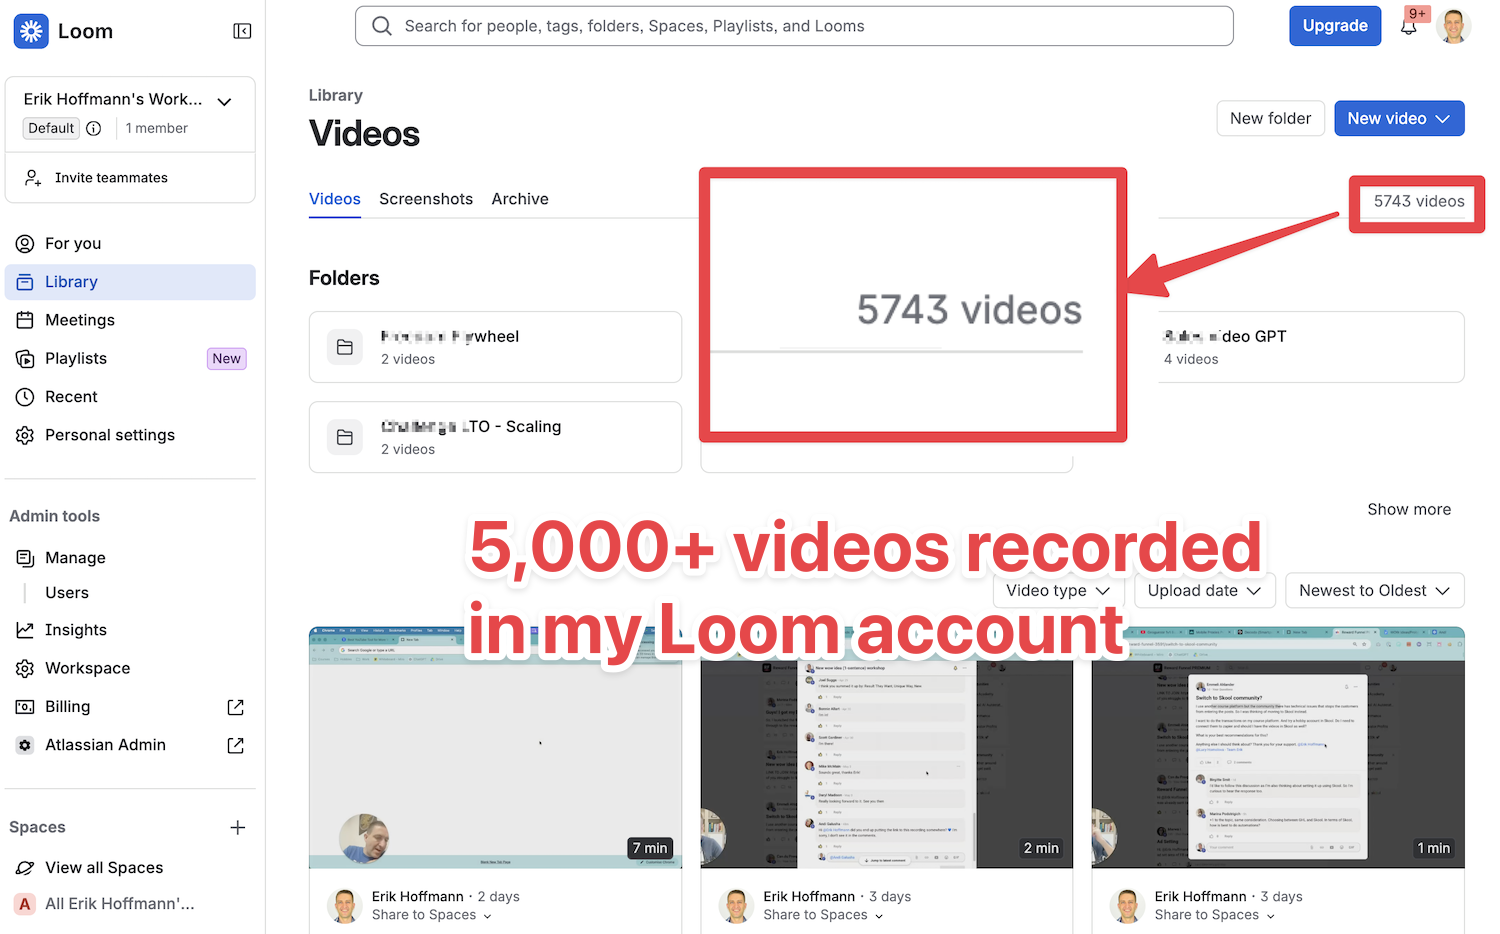Expand the workspace switcher chevron
1500x934 pixels.
(x=225, y=101)
